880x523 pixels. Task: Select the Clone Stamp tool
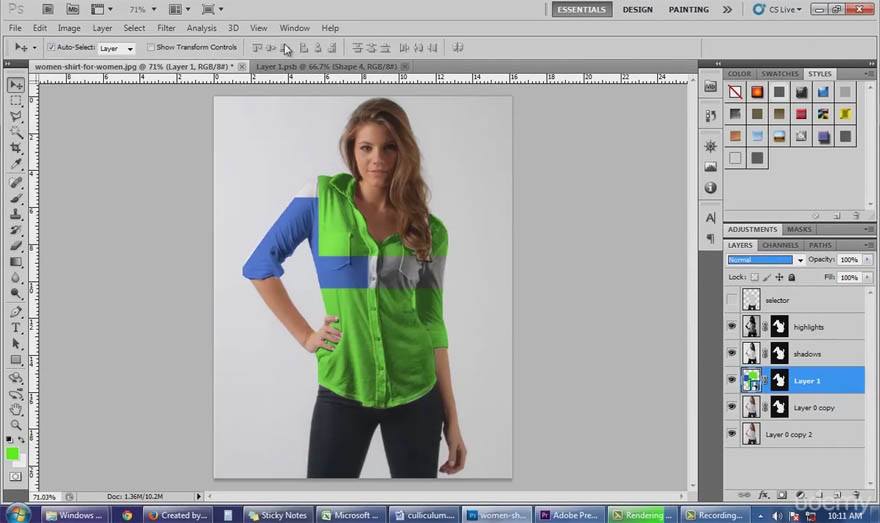[16, 214]
